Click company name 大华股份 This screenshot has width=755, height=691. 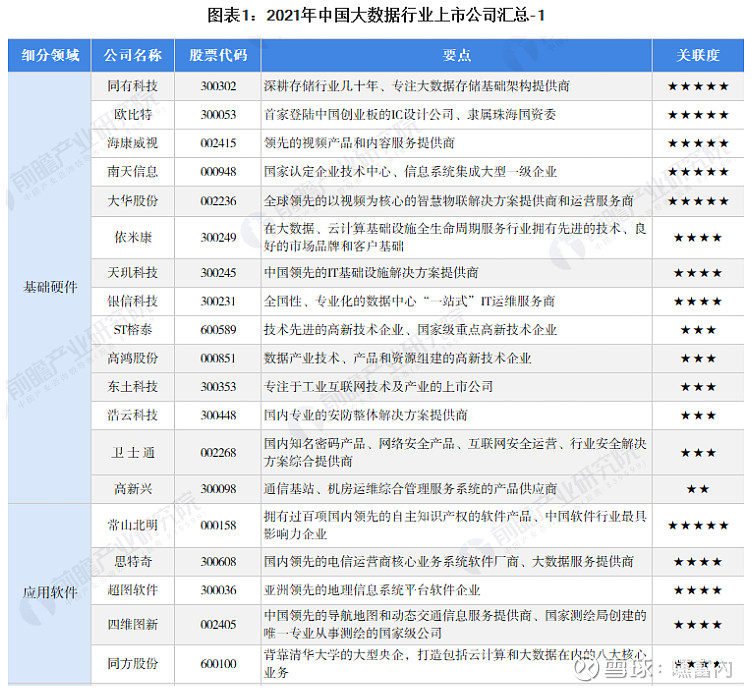(133, 201)
